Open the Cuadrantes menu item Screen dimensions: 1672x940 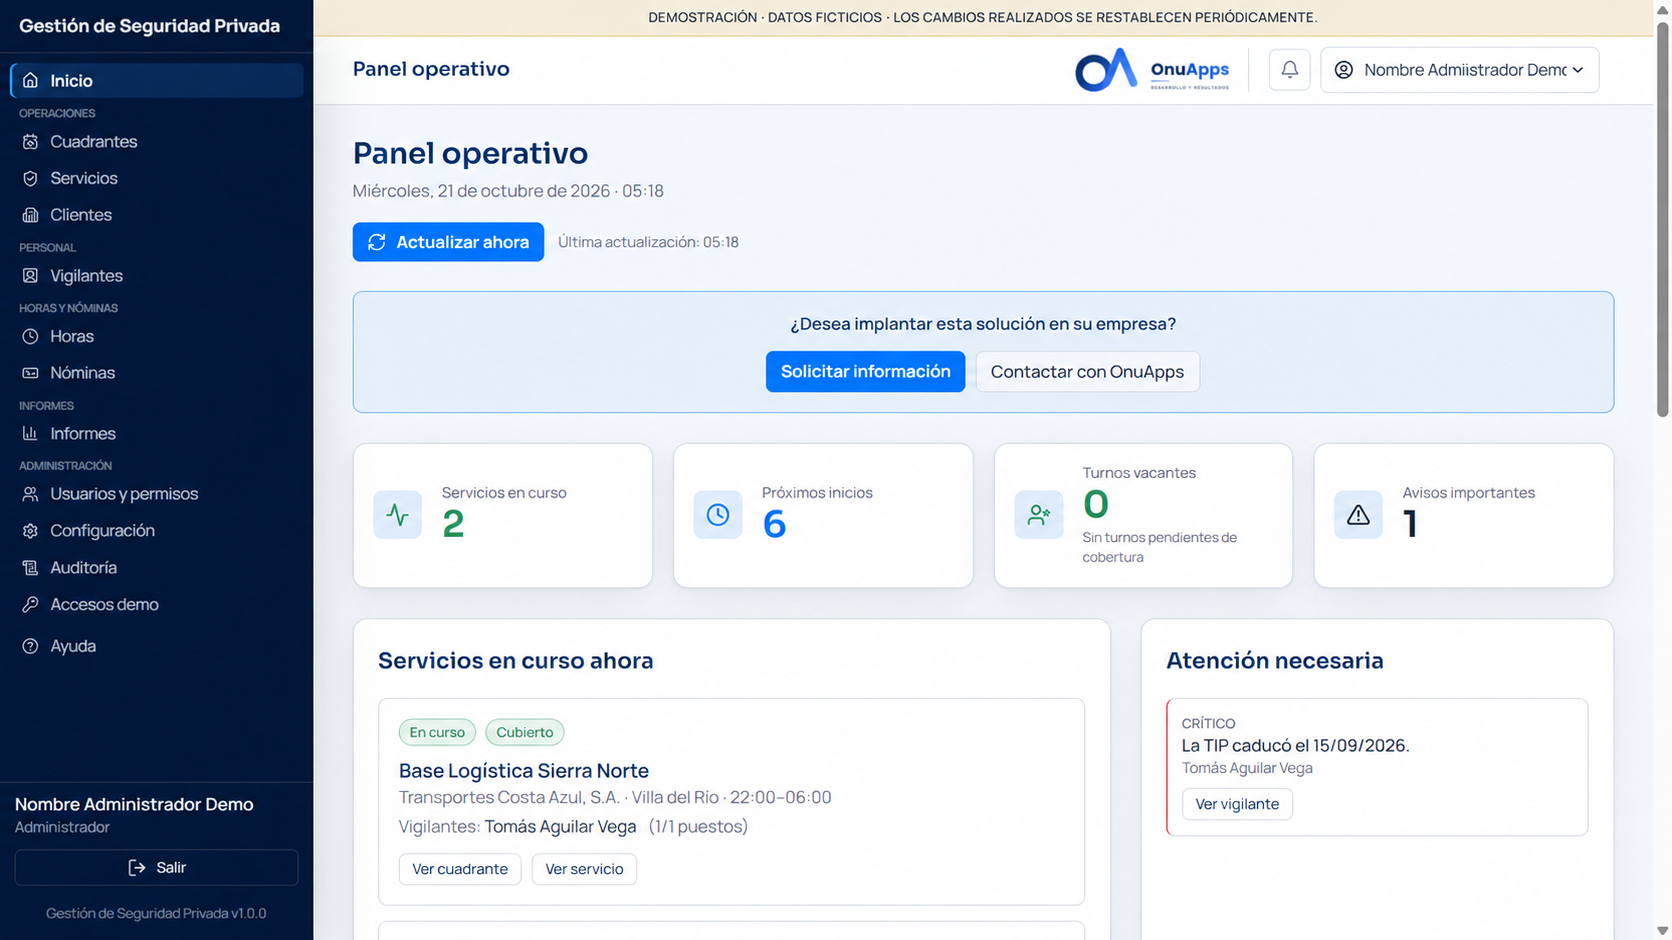(x=157, y=142)
